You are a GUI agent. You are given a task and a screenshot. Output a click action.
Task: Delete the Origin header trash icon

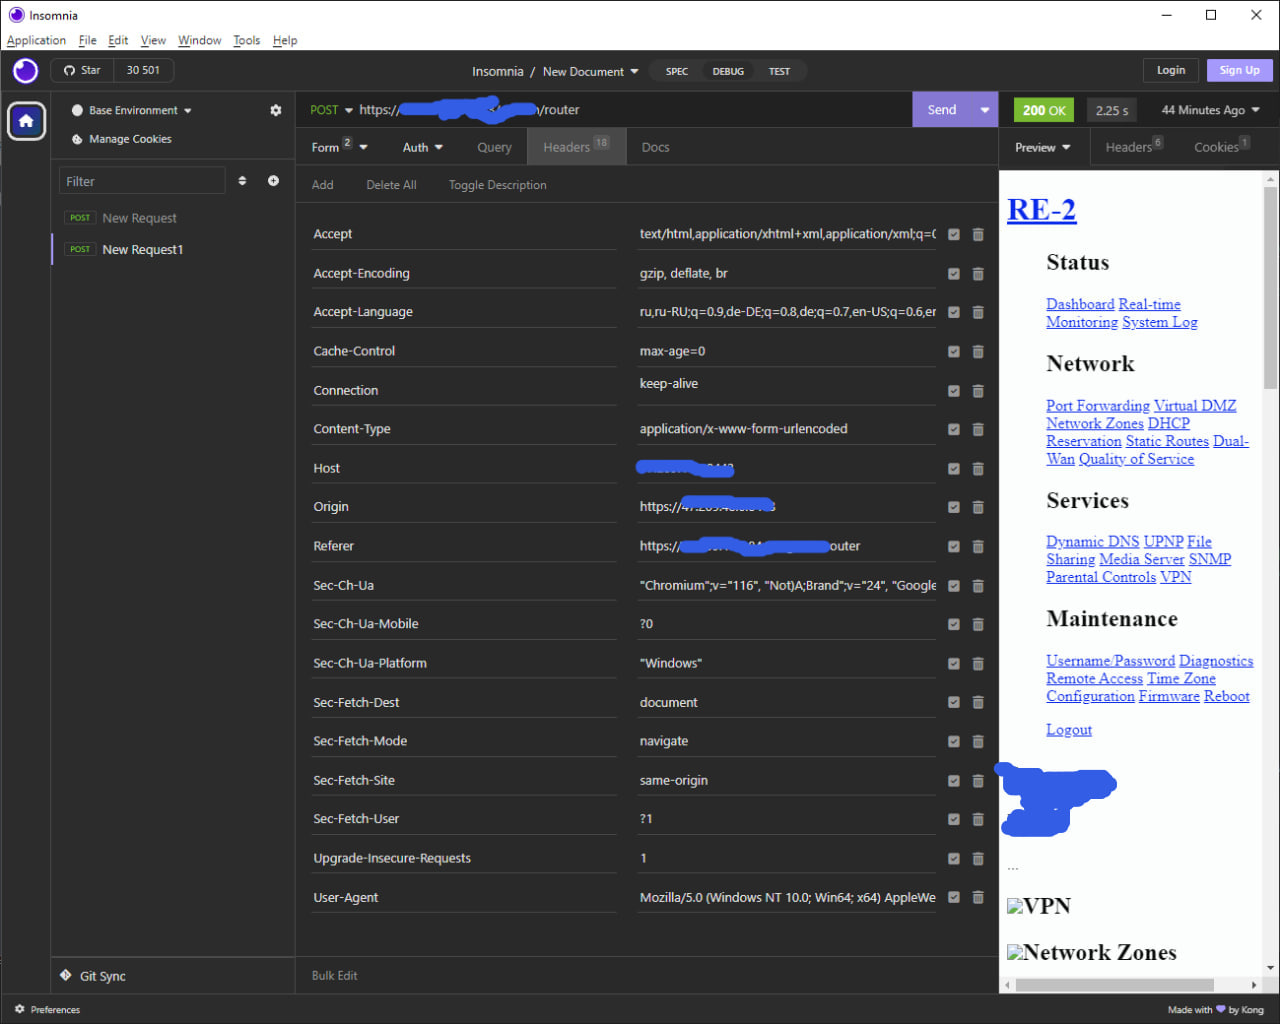point(978,507)
